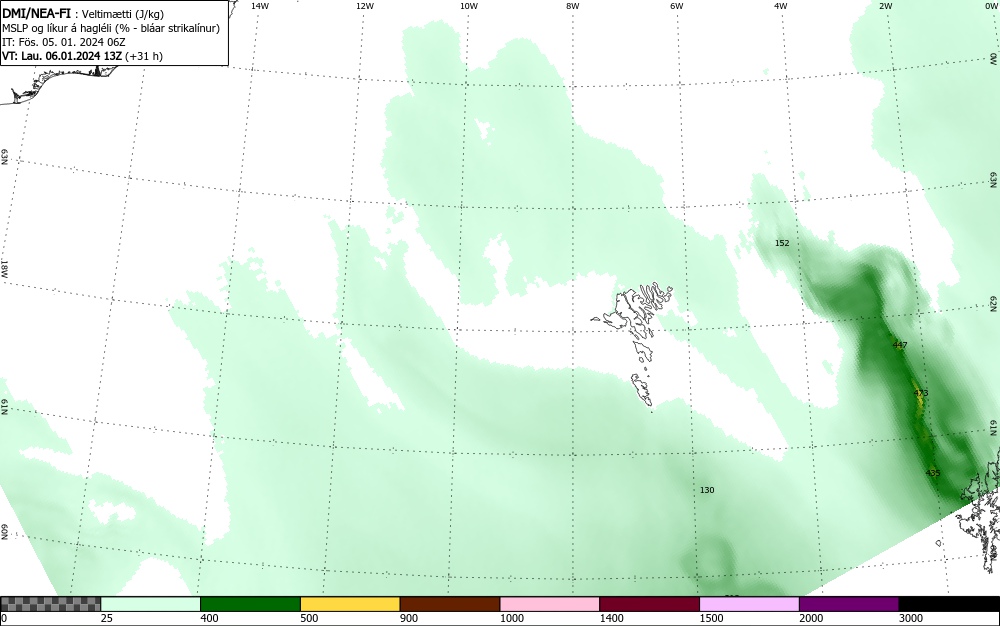Click the '130' CAPE value on map
The image size is (1000, 626).
pyautogui.click(x=707, y=490)
